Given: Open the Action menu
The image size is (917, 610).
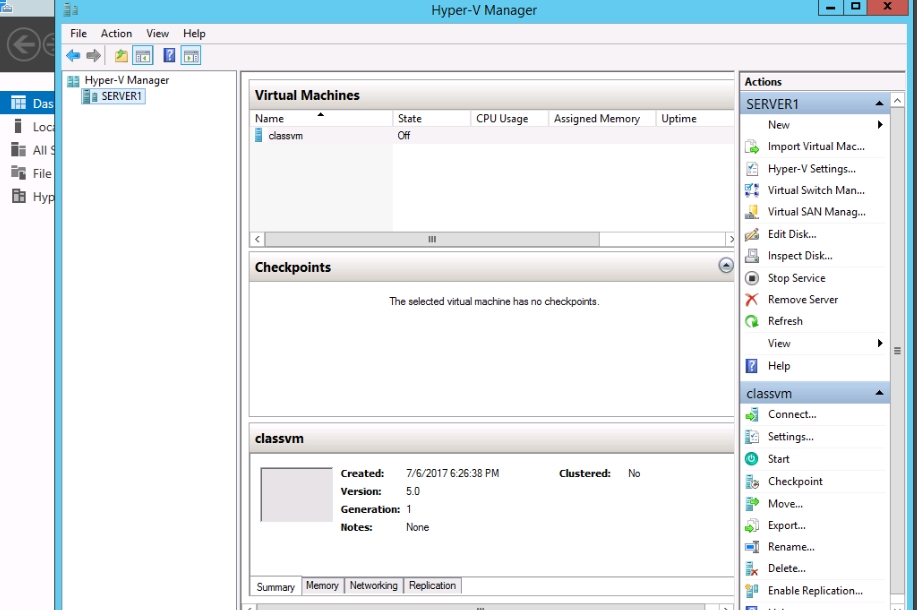Looking at the screenshot, I should (116, 33).
